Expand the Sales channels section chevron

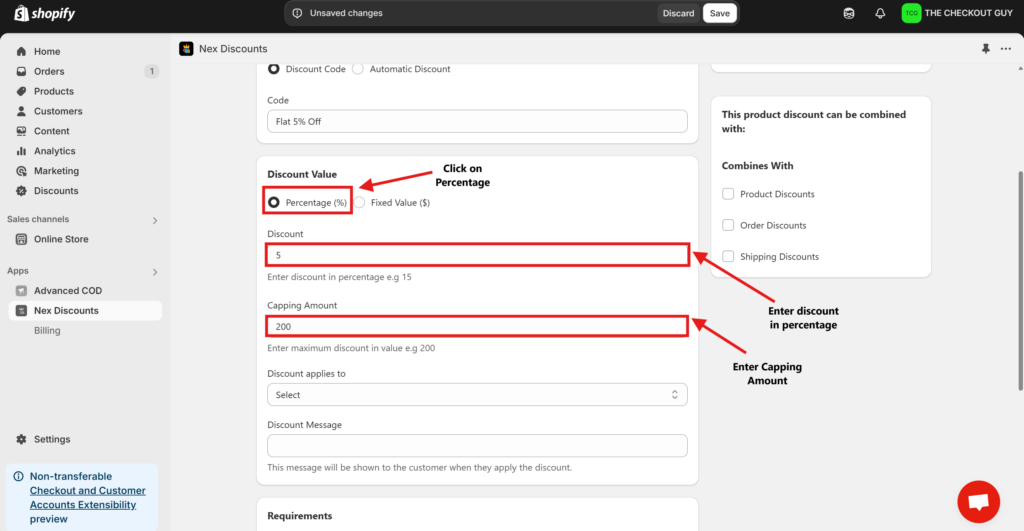point(154,220)
